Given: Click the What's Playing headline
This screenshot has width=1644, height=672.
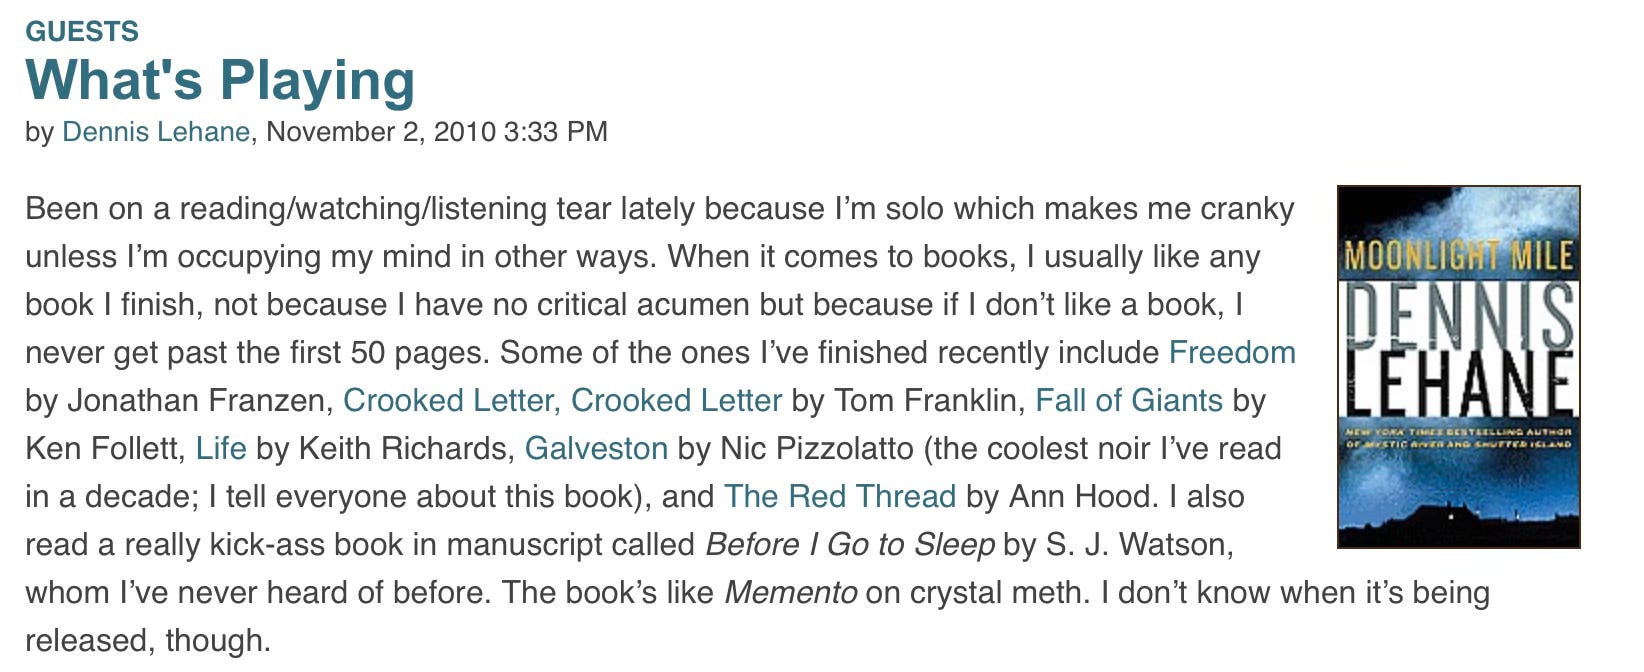Looking at the screenshot, I should 220,80.
